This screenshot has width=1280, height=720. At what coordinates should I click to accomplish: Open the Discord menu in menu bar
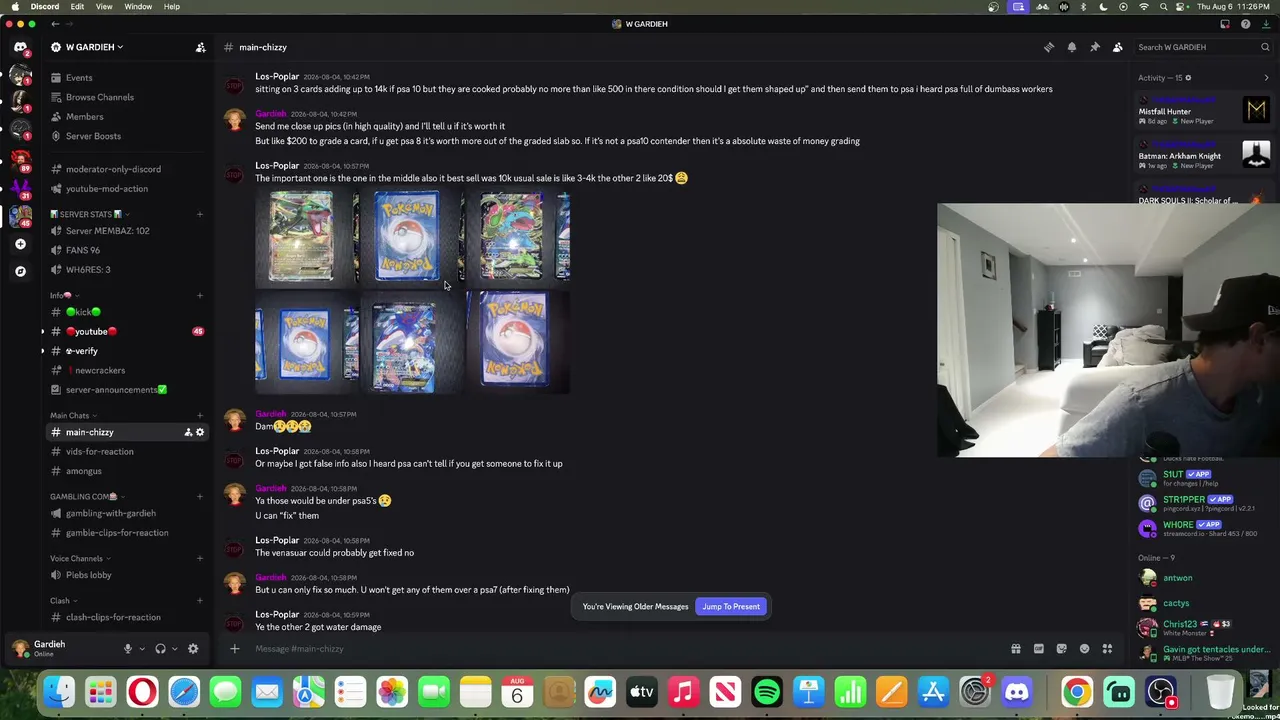pos(45,7)
